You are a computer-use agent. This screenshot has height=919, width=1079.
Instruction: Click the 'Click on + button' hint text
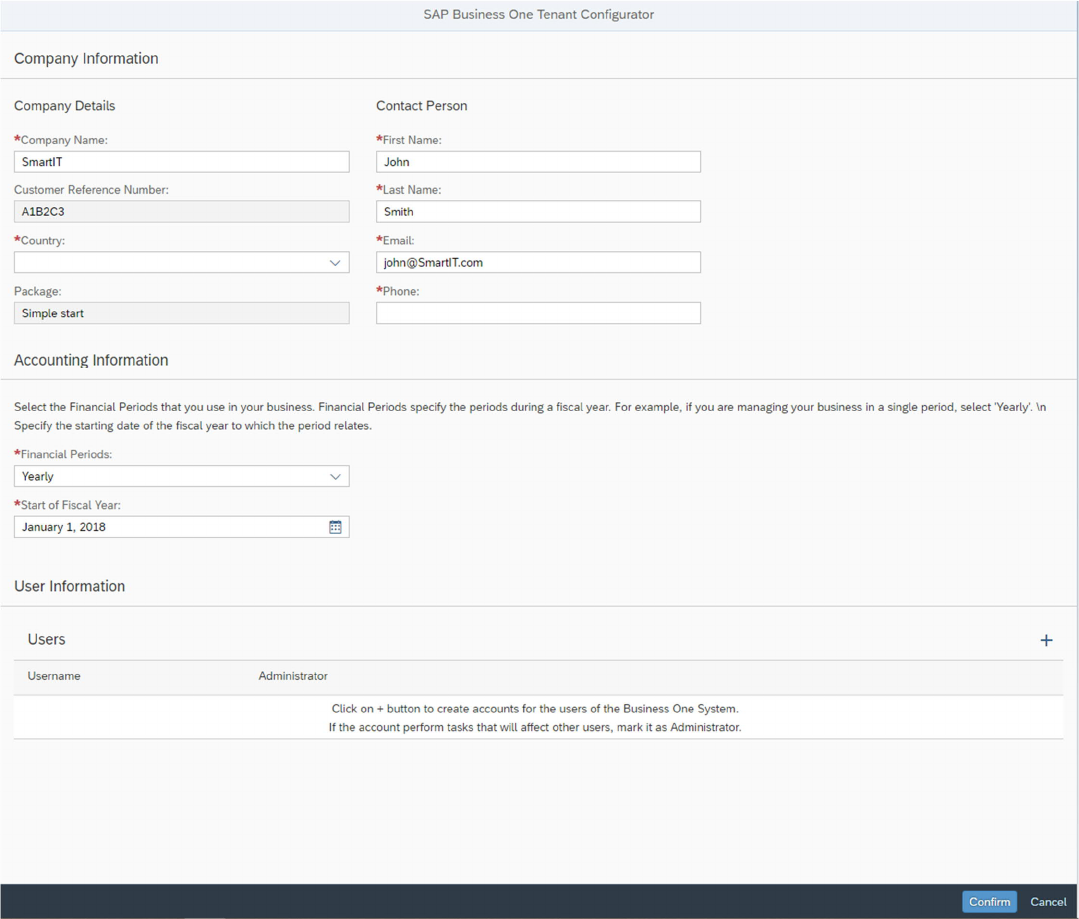(535, 708)
